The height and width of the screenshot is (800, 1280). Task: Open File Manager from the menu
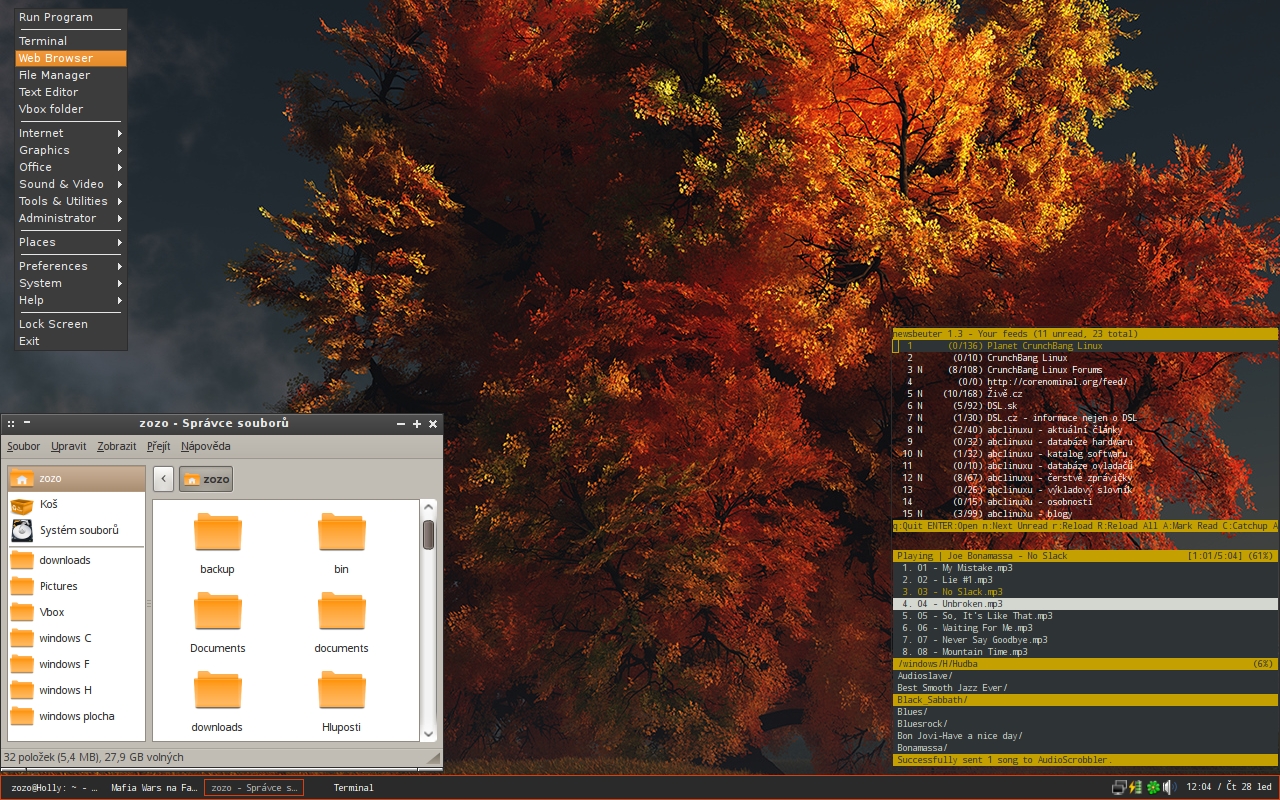[70, 75]
